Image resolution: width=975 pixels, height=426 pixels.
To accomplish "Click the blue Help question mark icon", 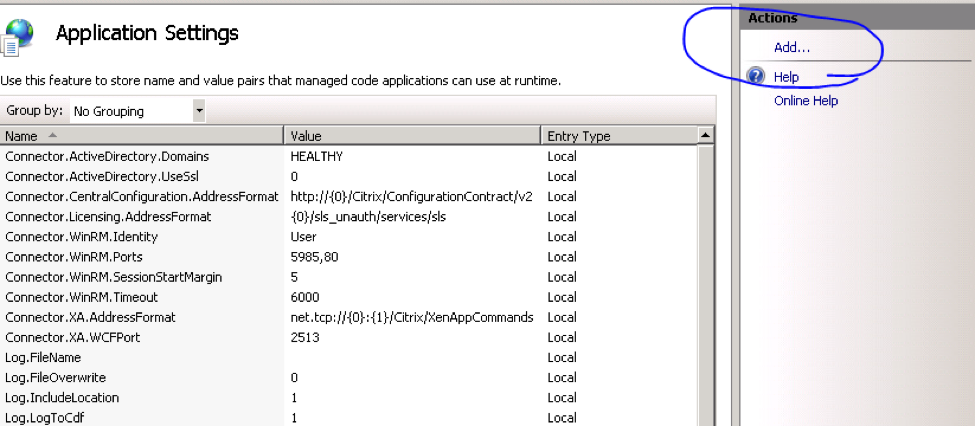I will pos(756,77).
